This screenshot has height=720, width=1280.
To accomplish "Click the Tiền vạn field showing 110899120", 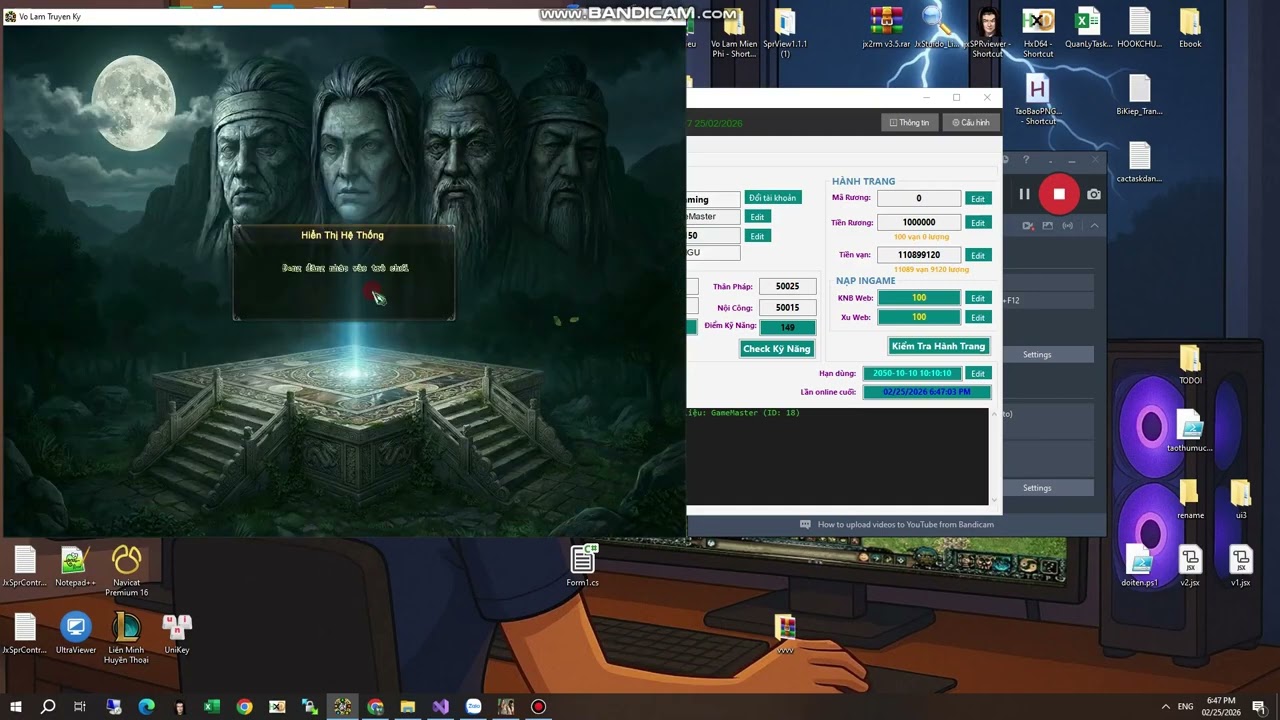I will 919,254.
